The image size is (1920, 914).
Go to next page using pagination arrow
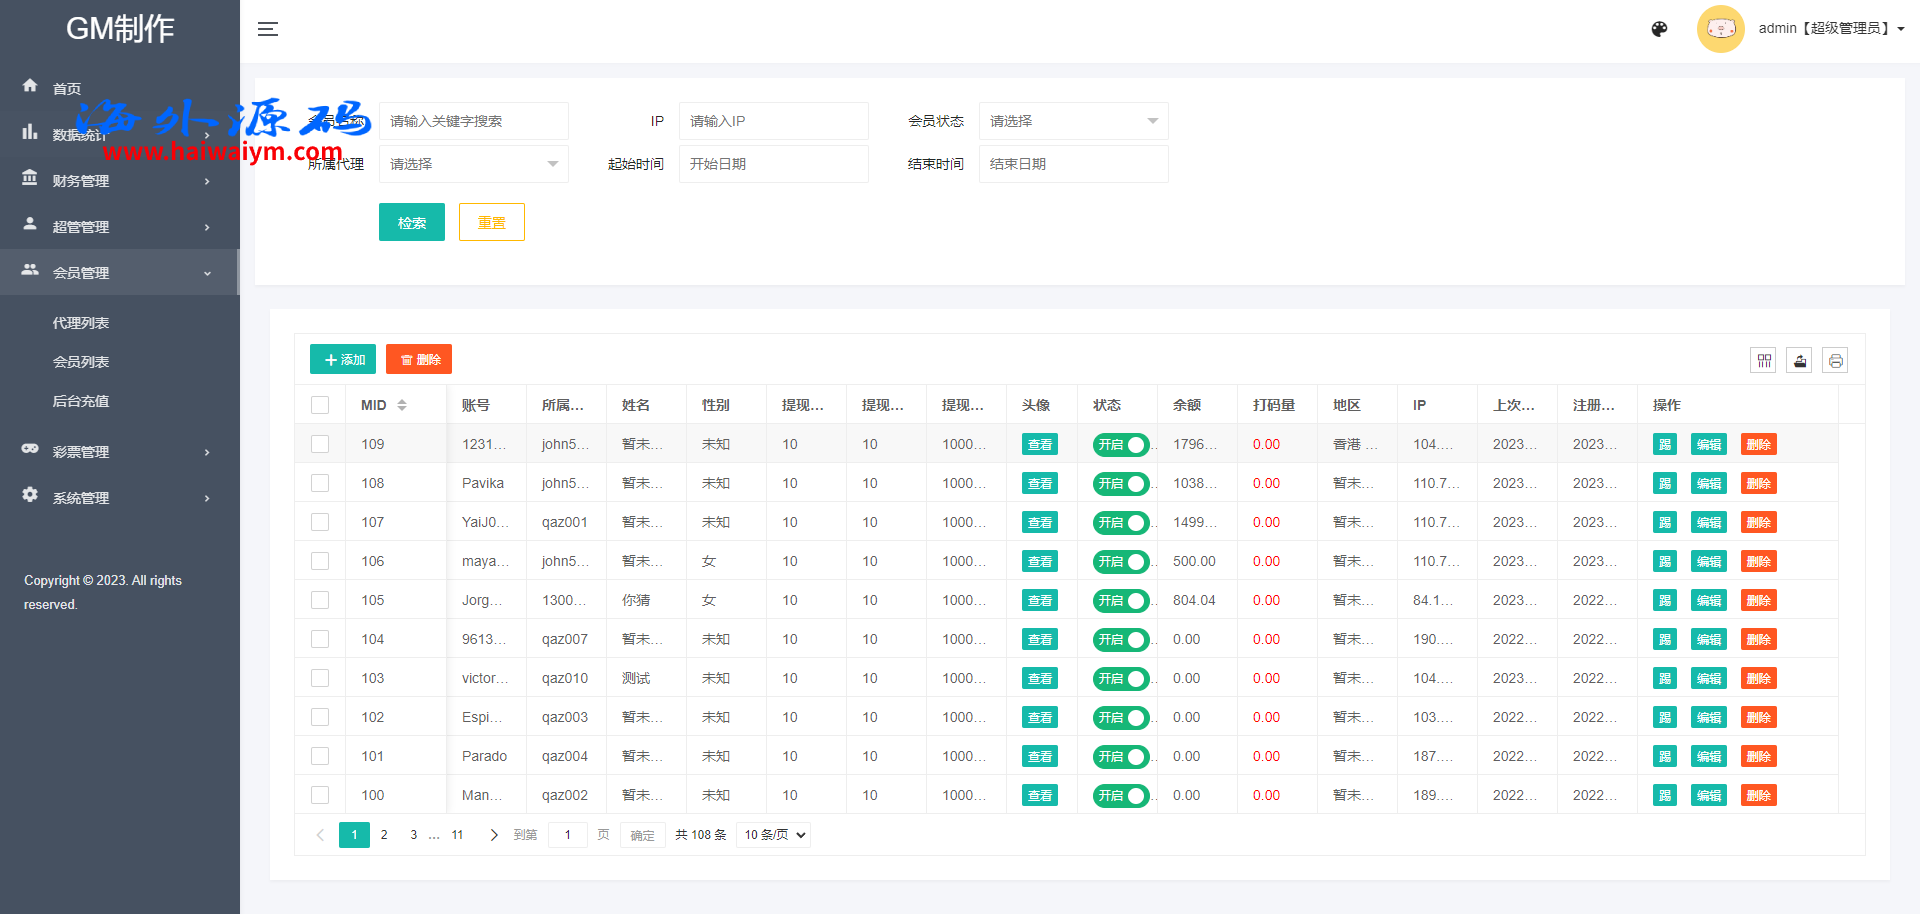coord(493,835)
